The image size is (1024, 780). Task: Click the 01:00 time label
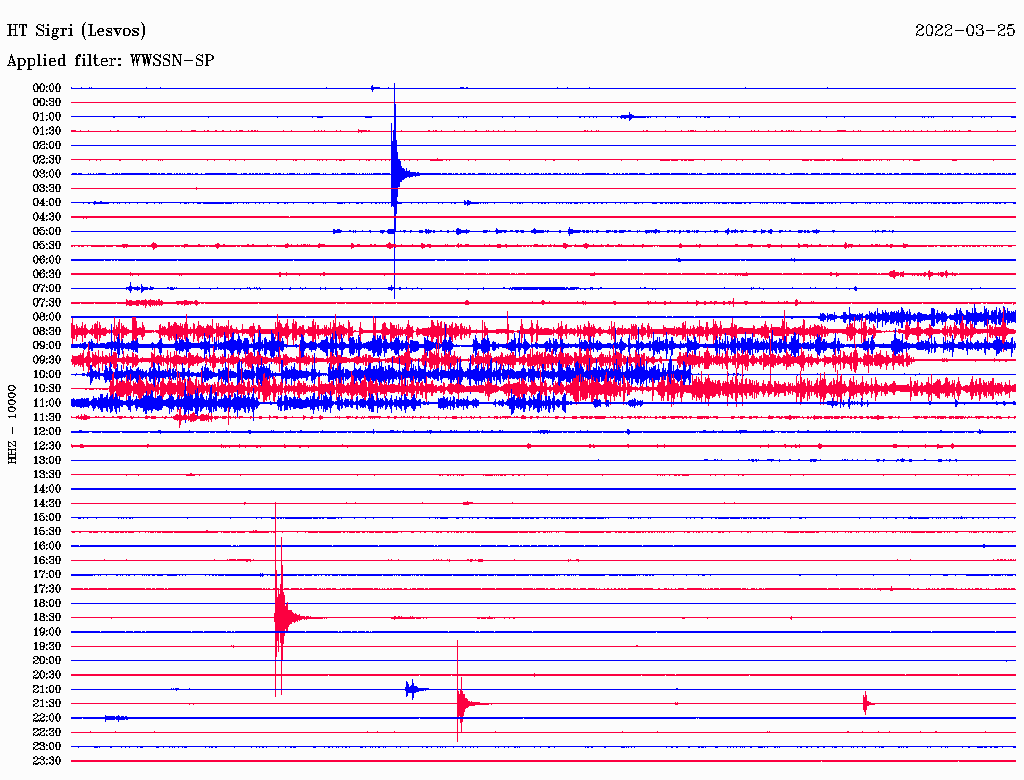tap(47, 117)
